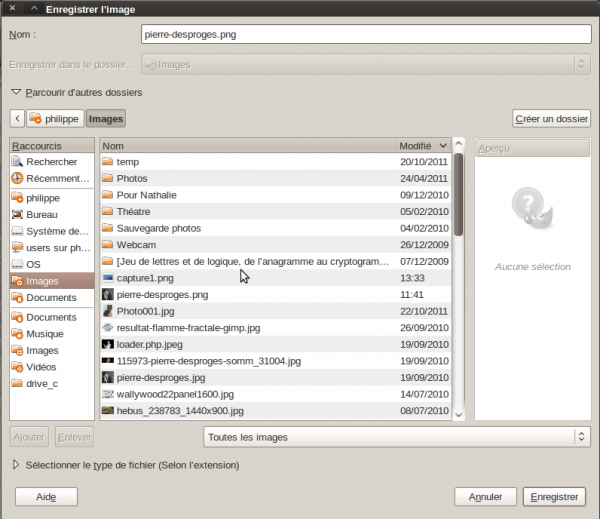
Task: Click the Bureau desktop icon
Action: point(17,214)
